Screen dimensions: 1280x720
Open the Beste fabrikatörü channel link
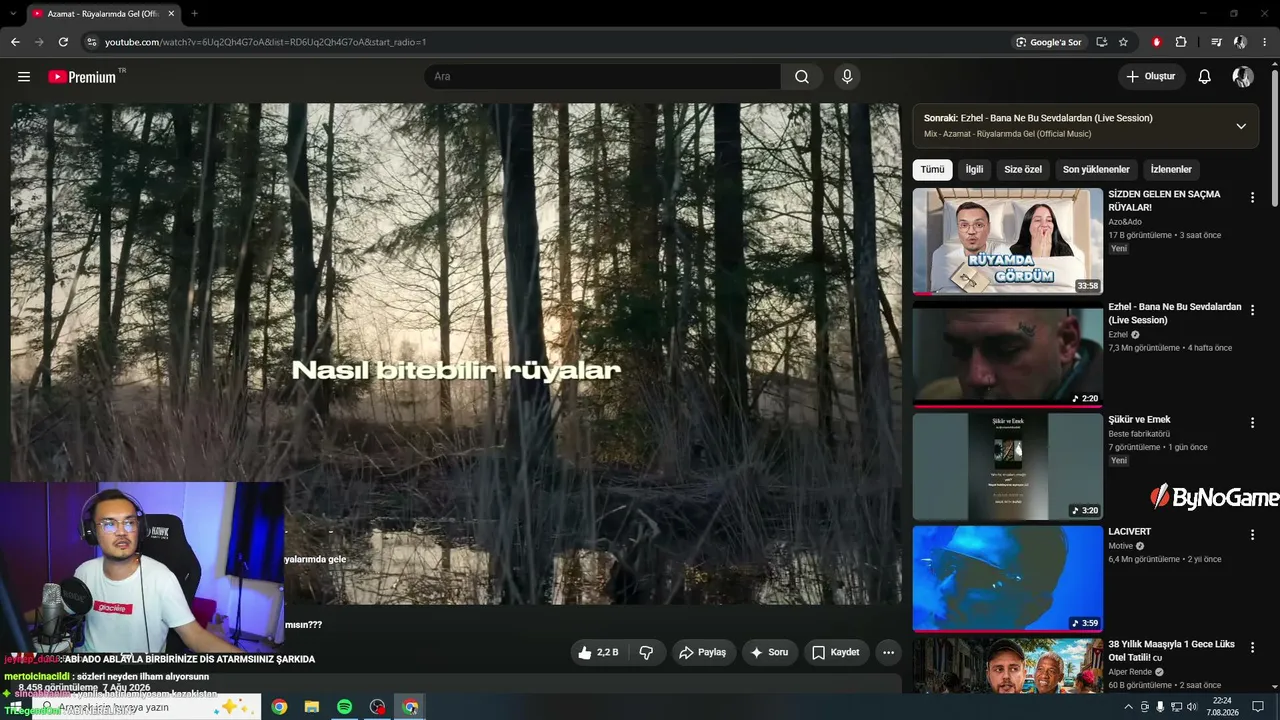click(1139, 434)
